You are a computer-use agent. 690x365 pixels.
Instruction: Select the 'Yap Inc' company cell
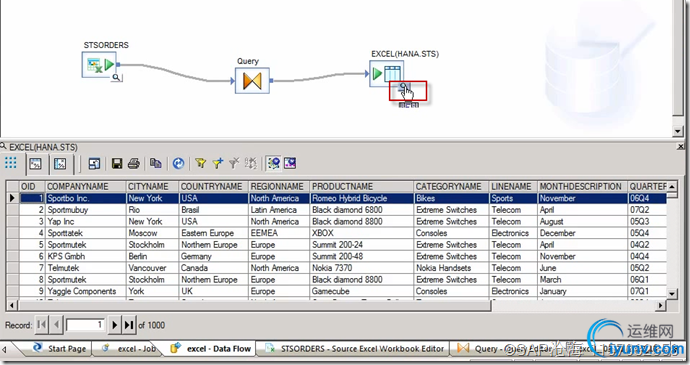[85, 221]
